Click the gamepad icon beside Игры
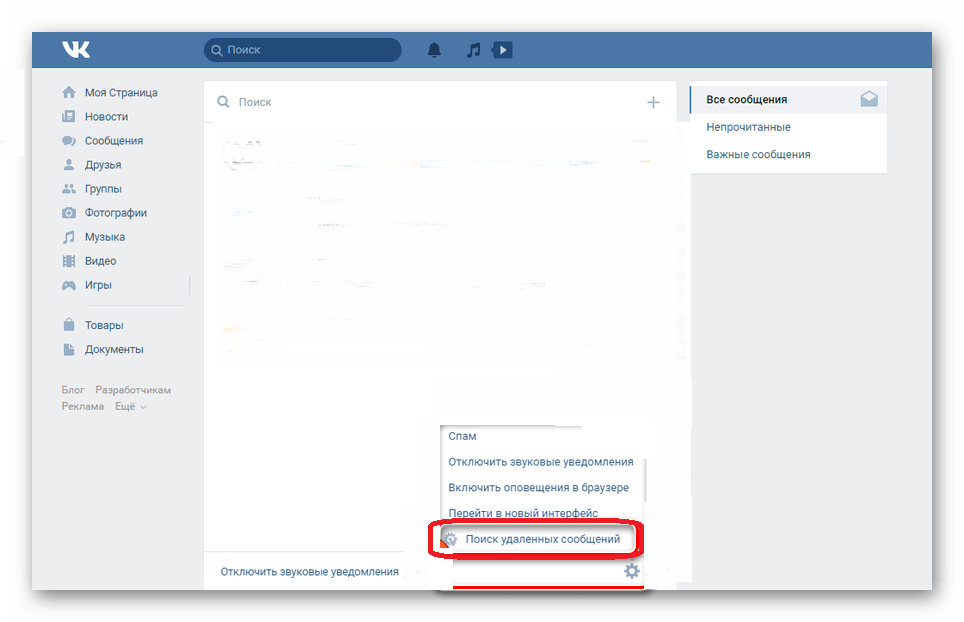Screen dimensions: 964x622 [x=69, y=285]
